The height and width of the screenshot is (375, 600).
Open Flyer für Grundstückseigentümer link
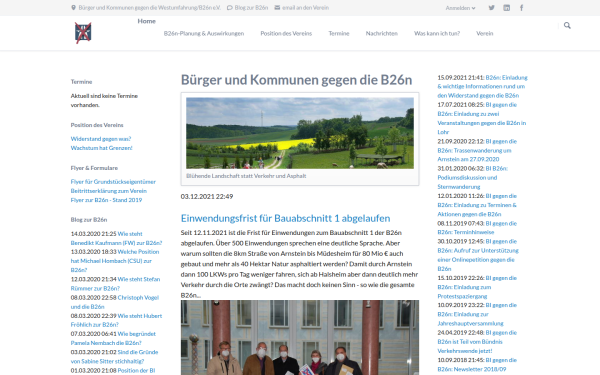click(x=113, y=182)
